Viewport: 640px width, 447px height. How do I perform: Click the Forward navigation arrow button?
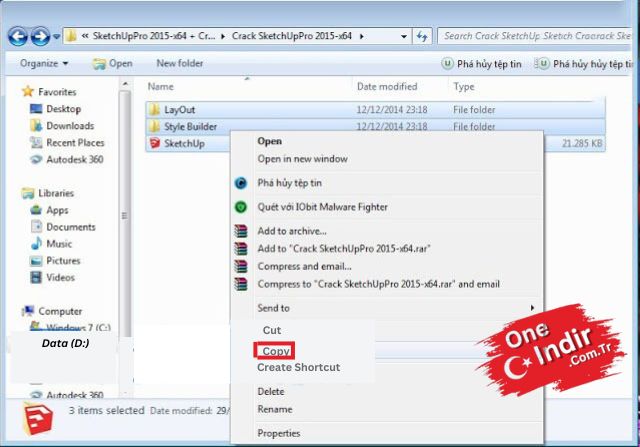point(40,37)
